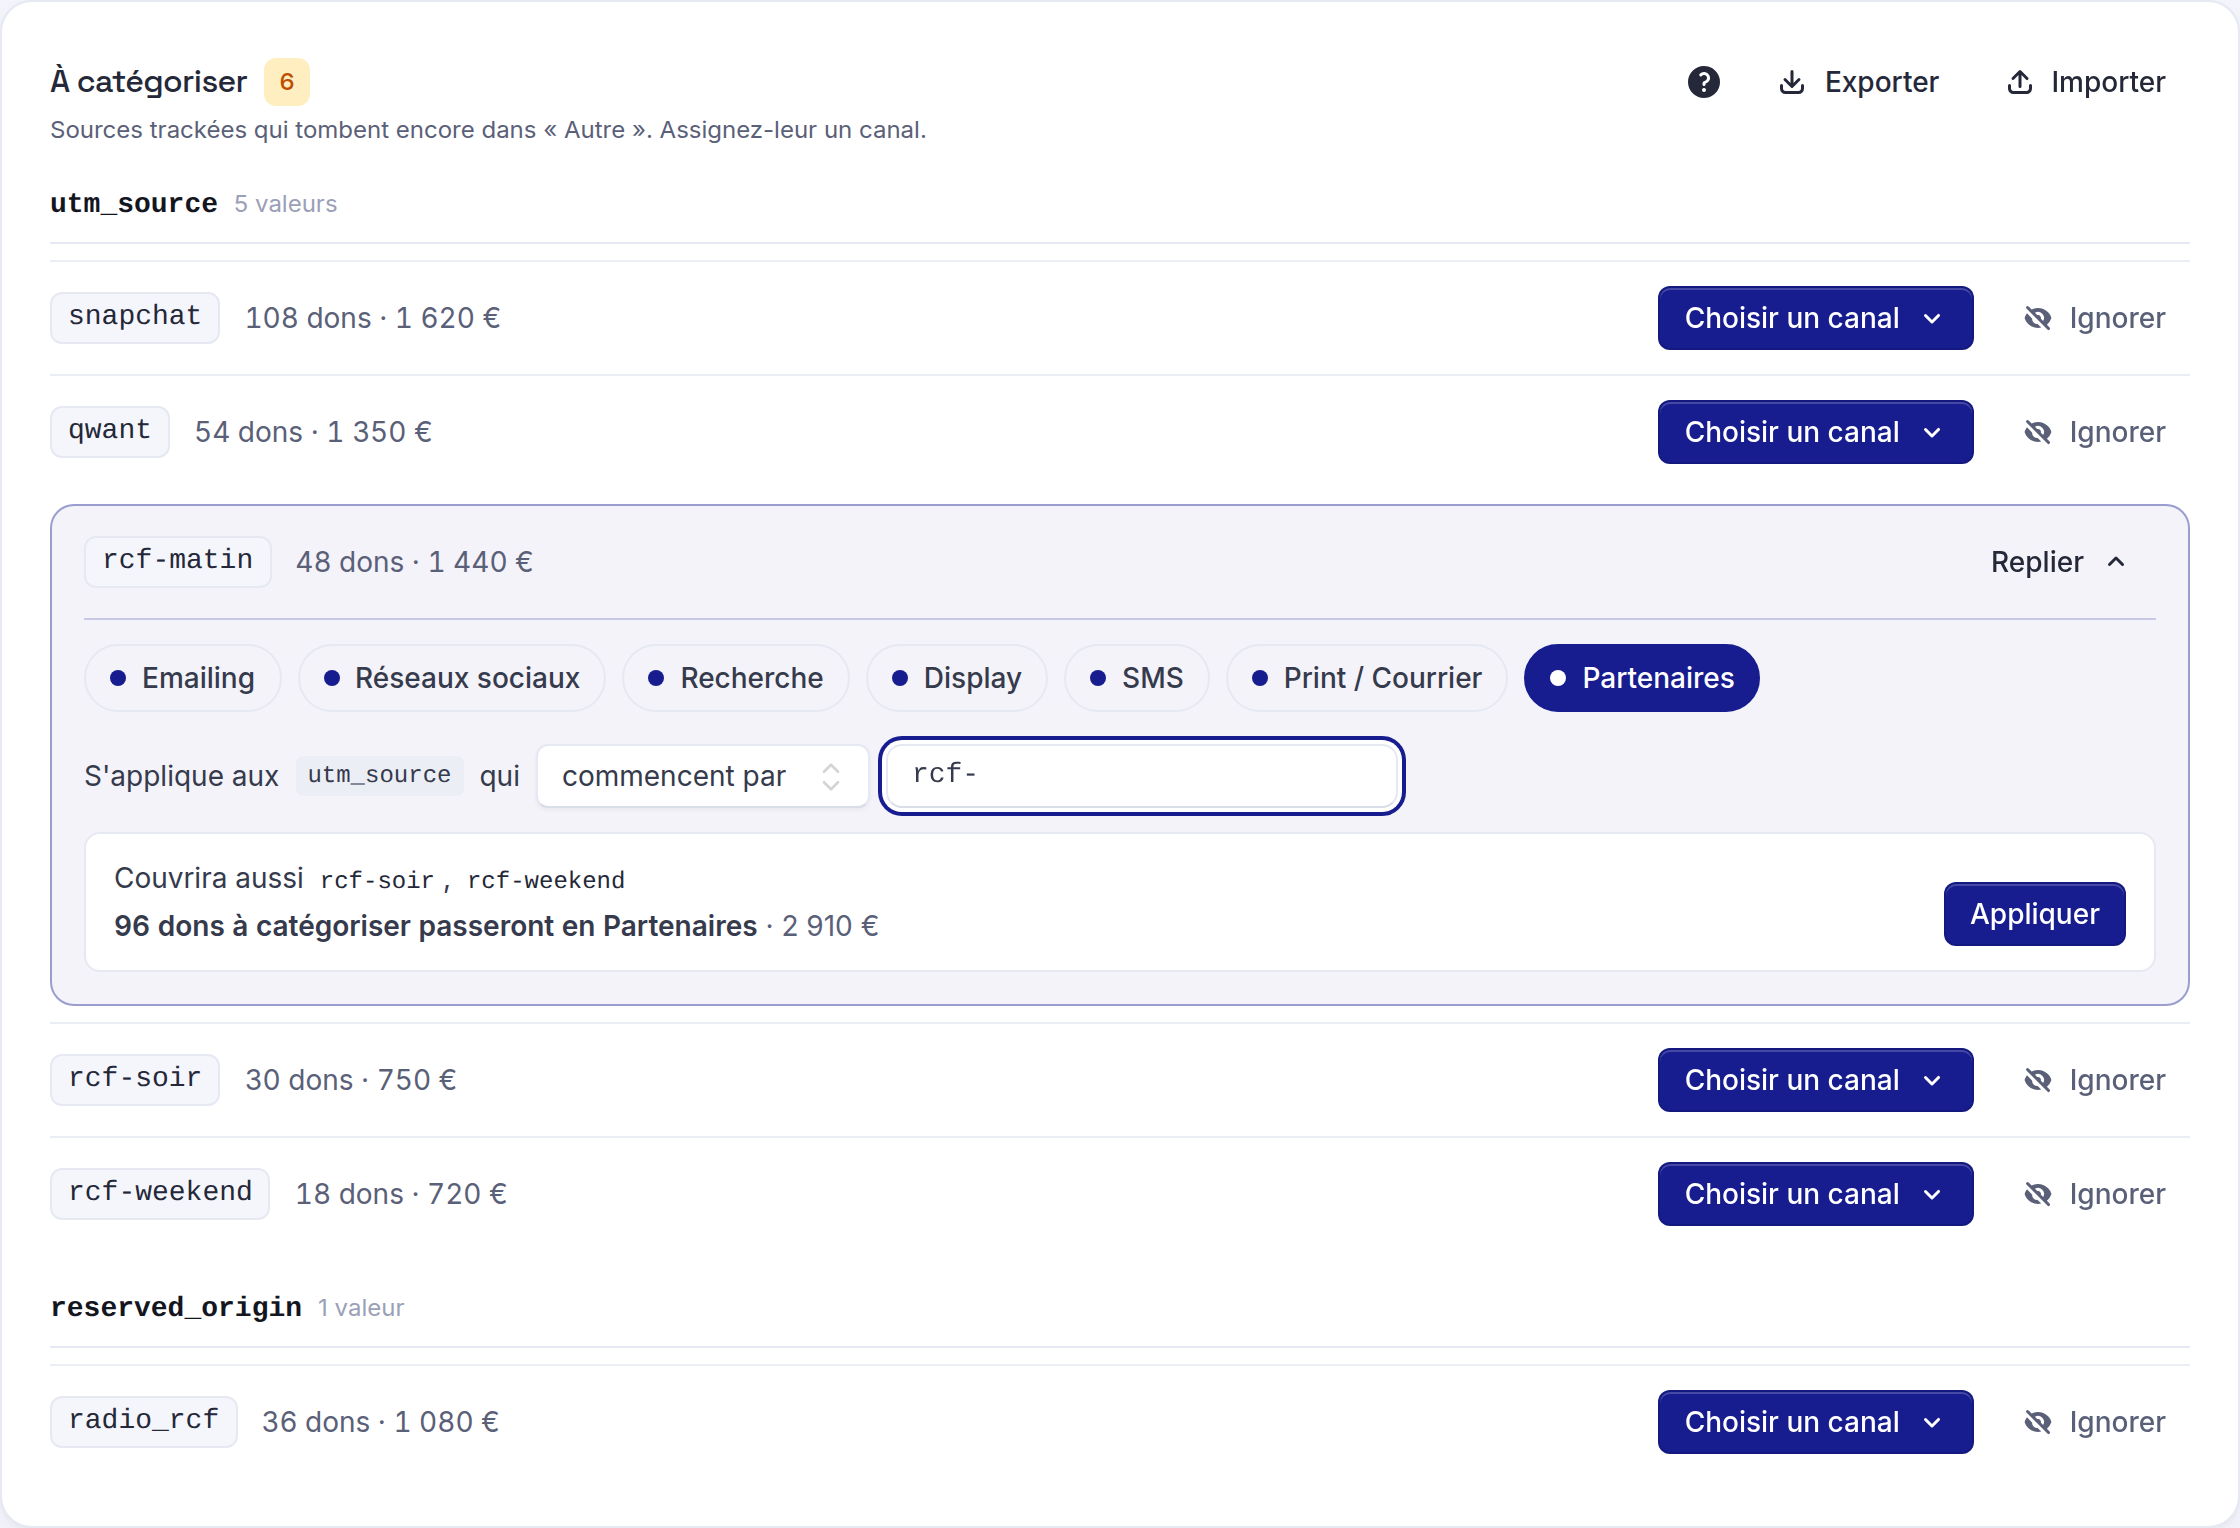The width and height of the screenshot is (2240, 1528).
Task: Click the crossed-eye icon in radio_rcf row
Action: pyautogui.click(x=2037, y=1422)
